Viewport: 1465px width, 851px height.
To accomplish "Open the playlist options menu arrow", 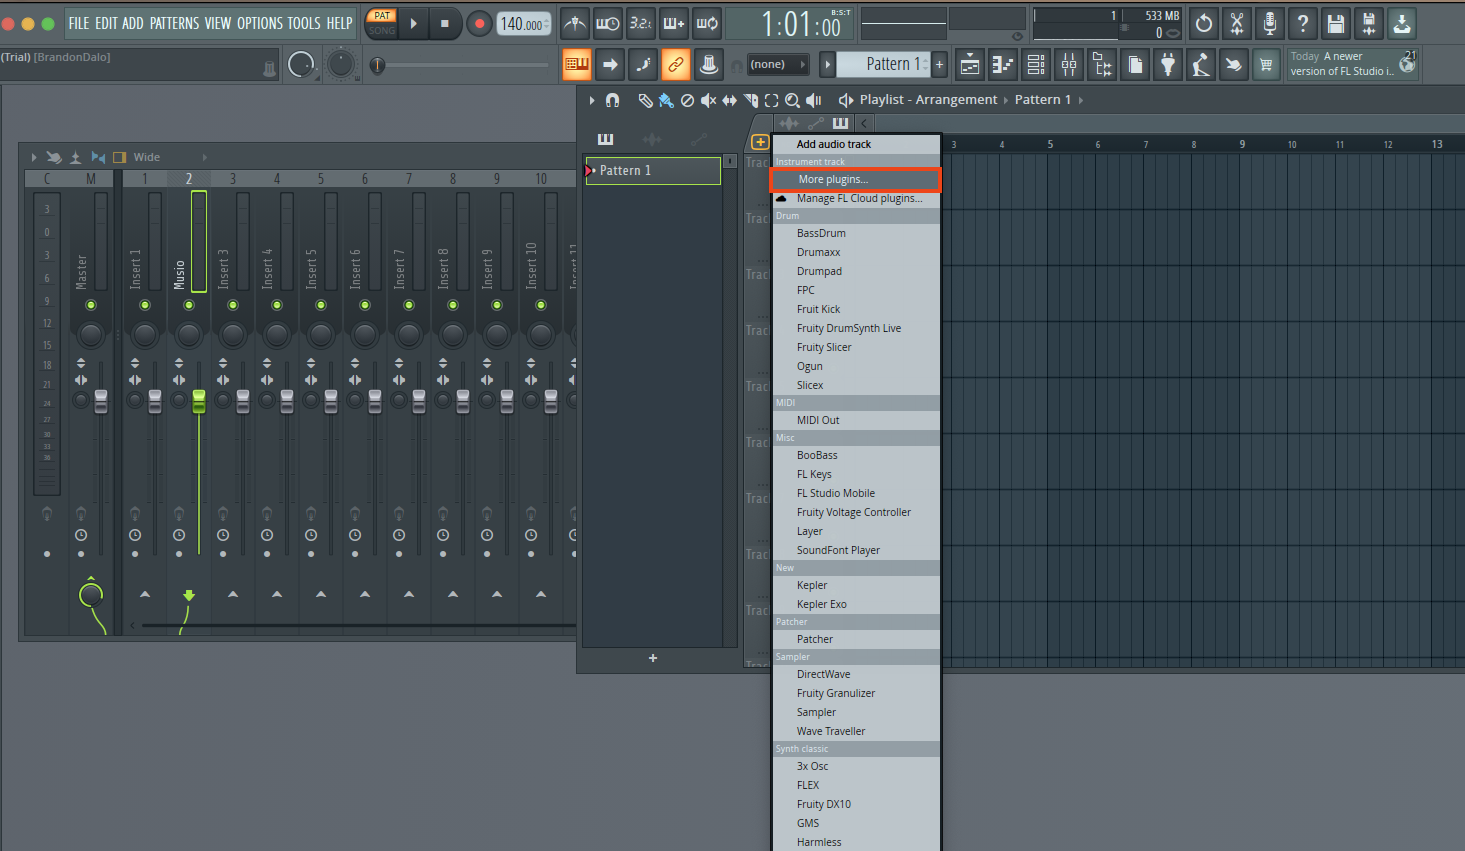I will tap(592, 100).
